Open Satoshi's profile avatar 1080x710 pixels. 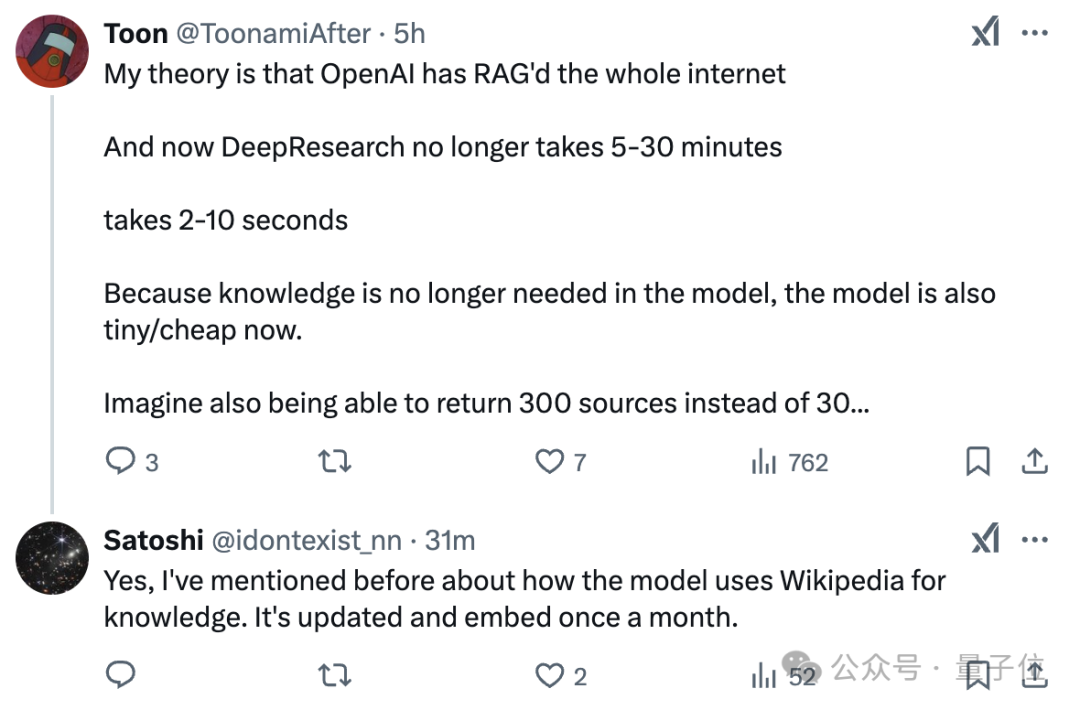click(x=53, y=558)
